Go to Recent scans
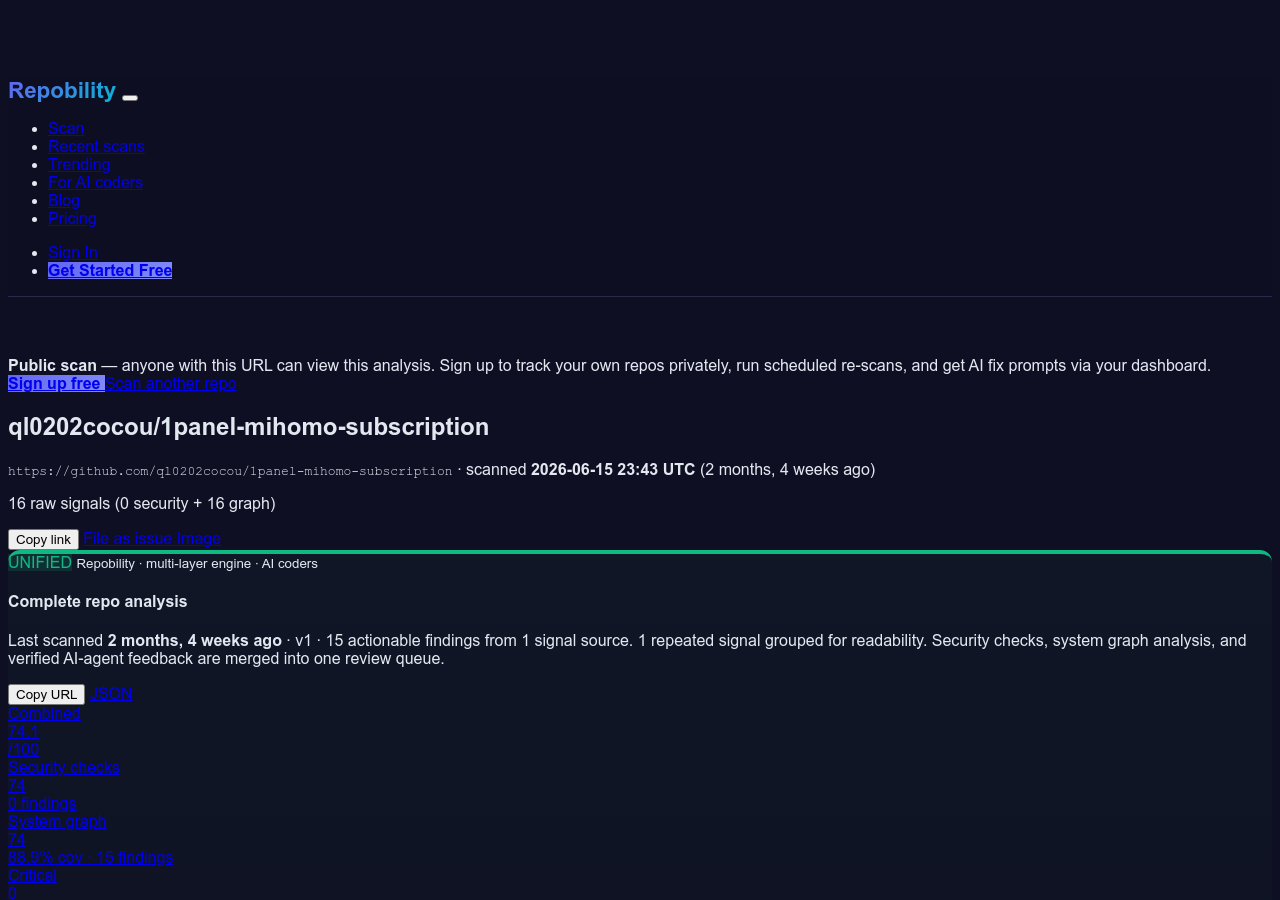Image resolution: width=1280 pixels, height=900 pixels. coord(96,146)
